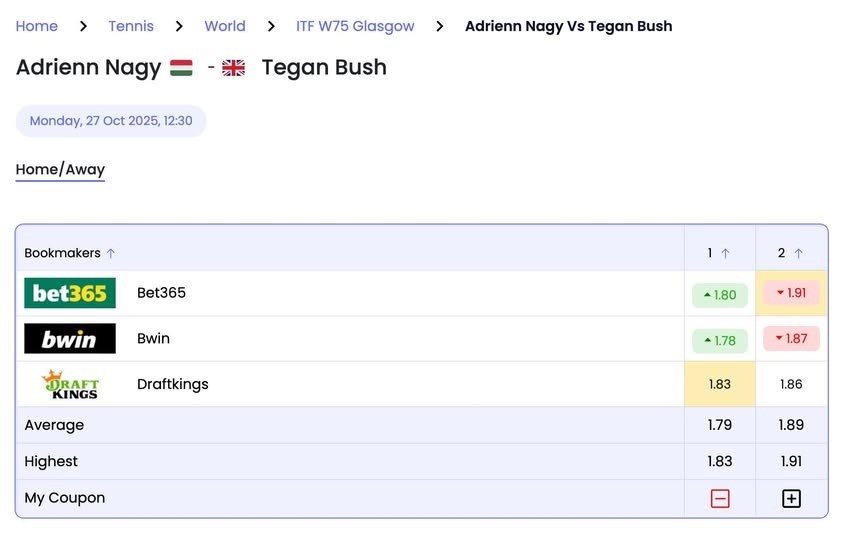Sort by Bookmakers column arrow
This screenshot has width=843, height=535.
[111, 254]
